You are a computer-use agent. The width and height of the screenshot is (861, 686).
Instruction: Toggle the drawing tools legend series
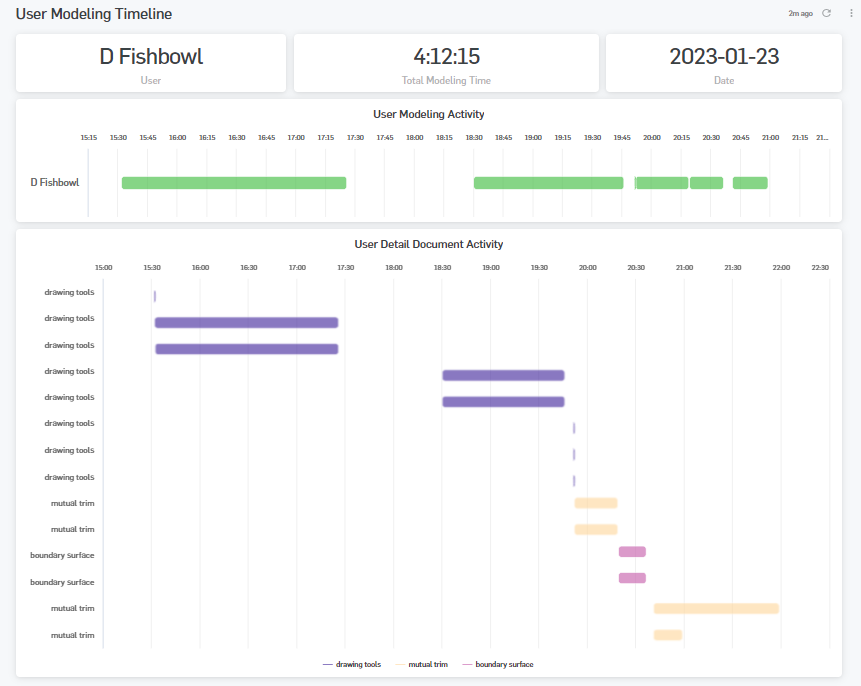(358, 664)
